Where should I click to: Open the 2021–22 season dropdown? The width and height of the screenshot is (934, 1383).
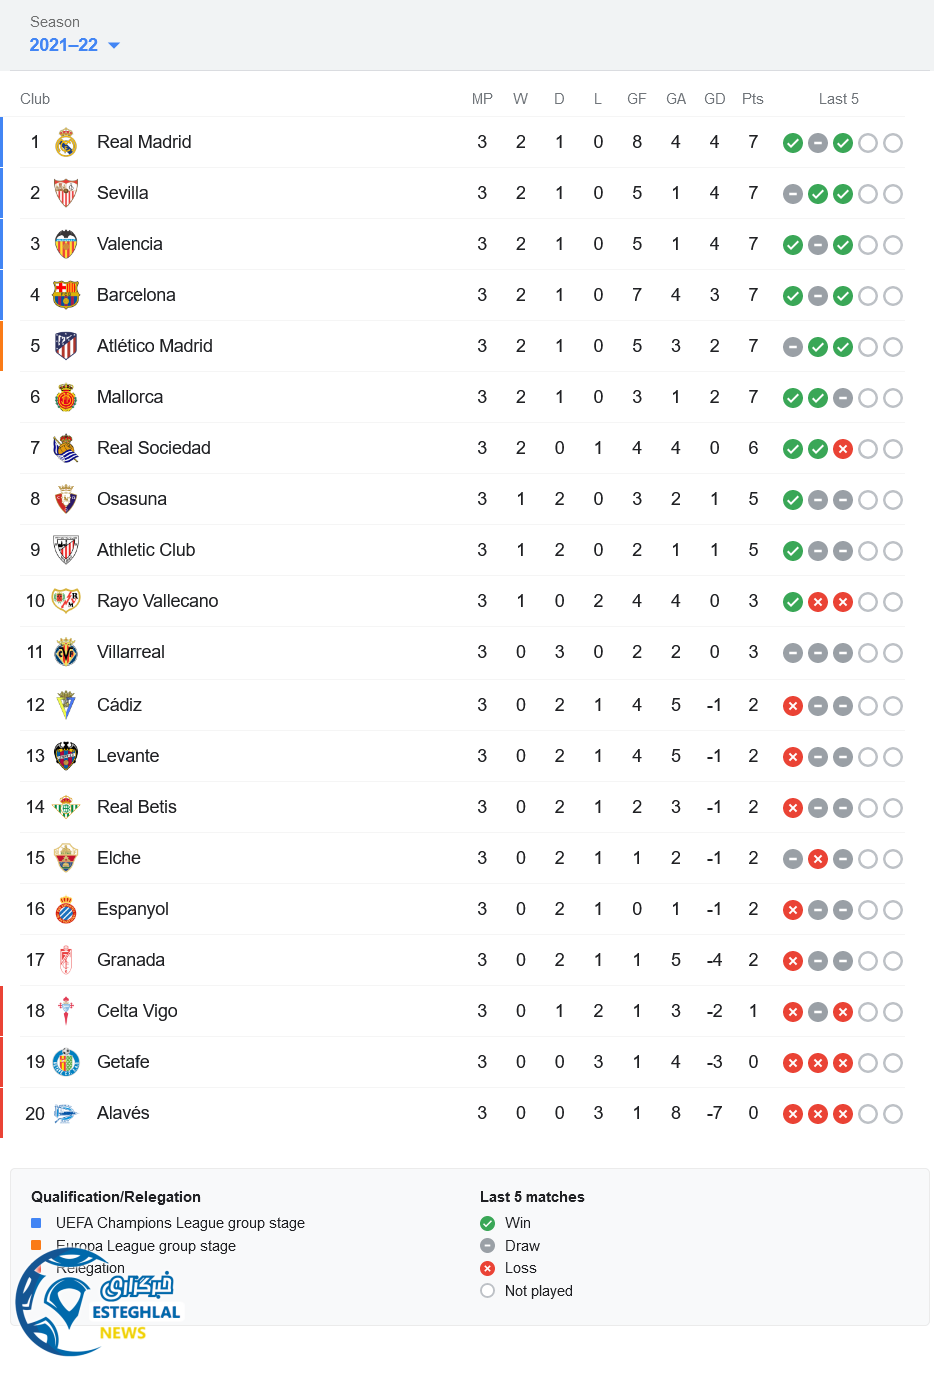[74, 45]
